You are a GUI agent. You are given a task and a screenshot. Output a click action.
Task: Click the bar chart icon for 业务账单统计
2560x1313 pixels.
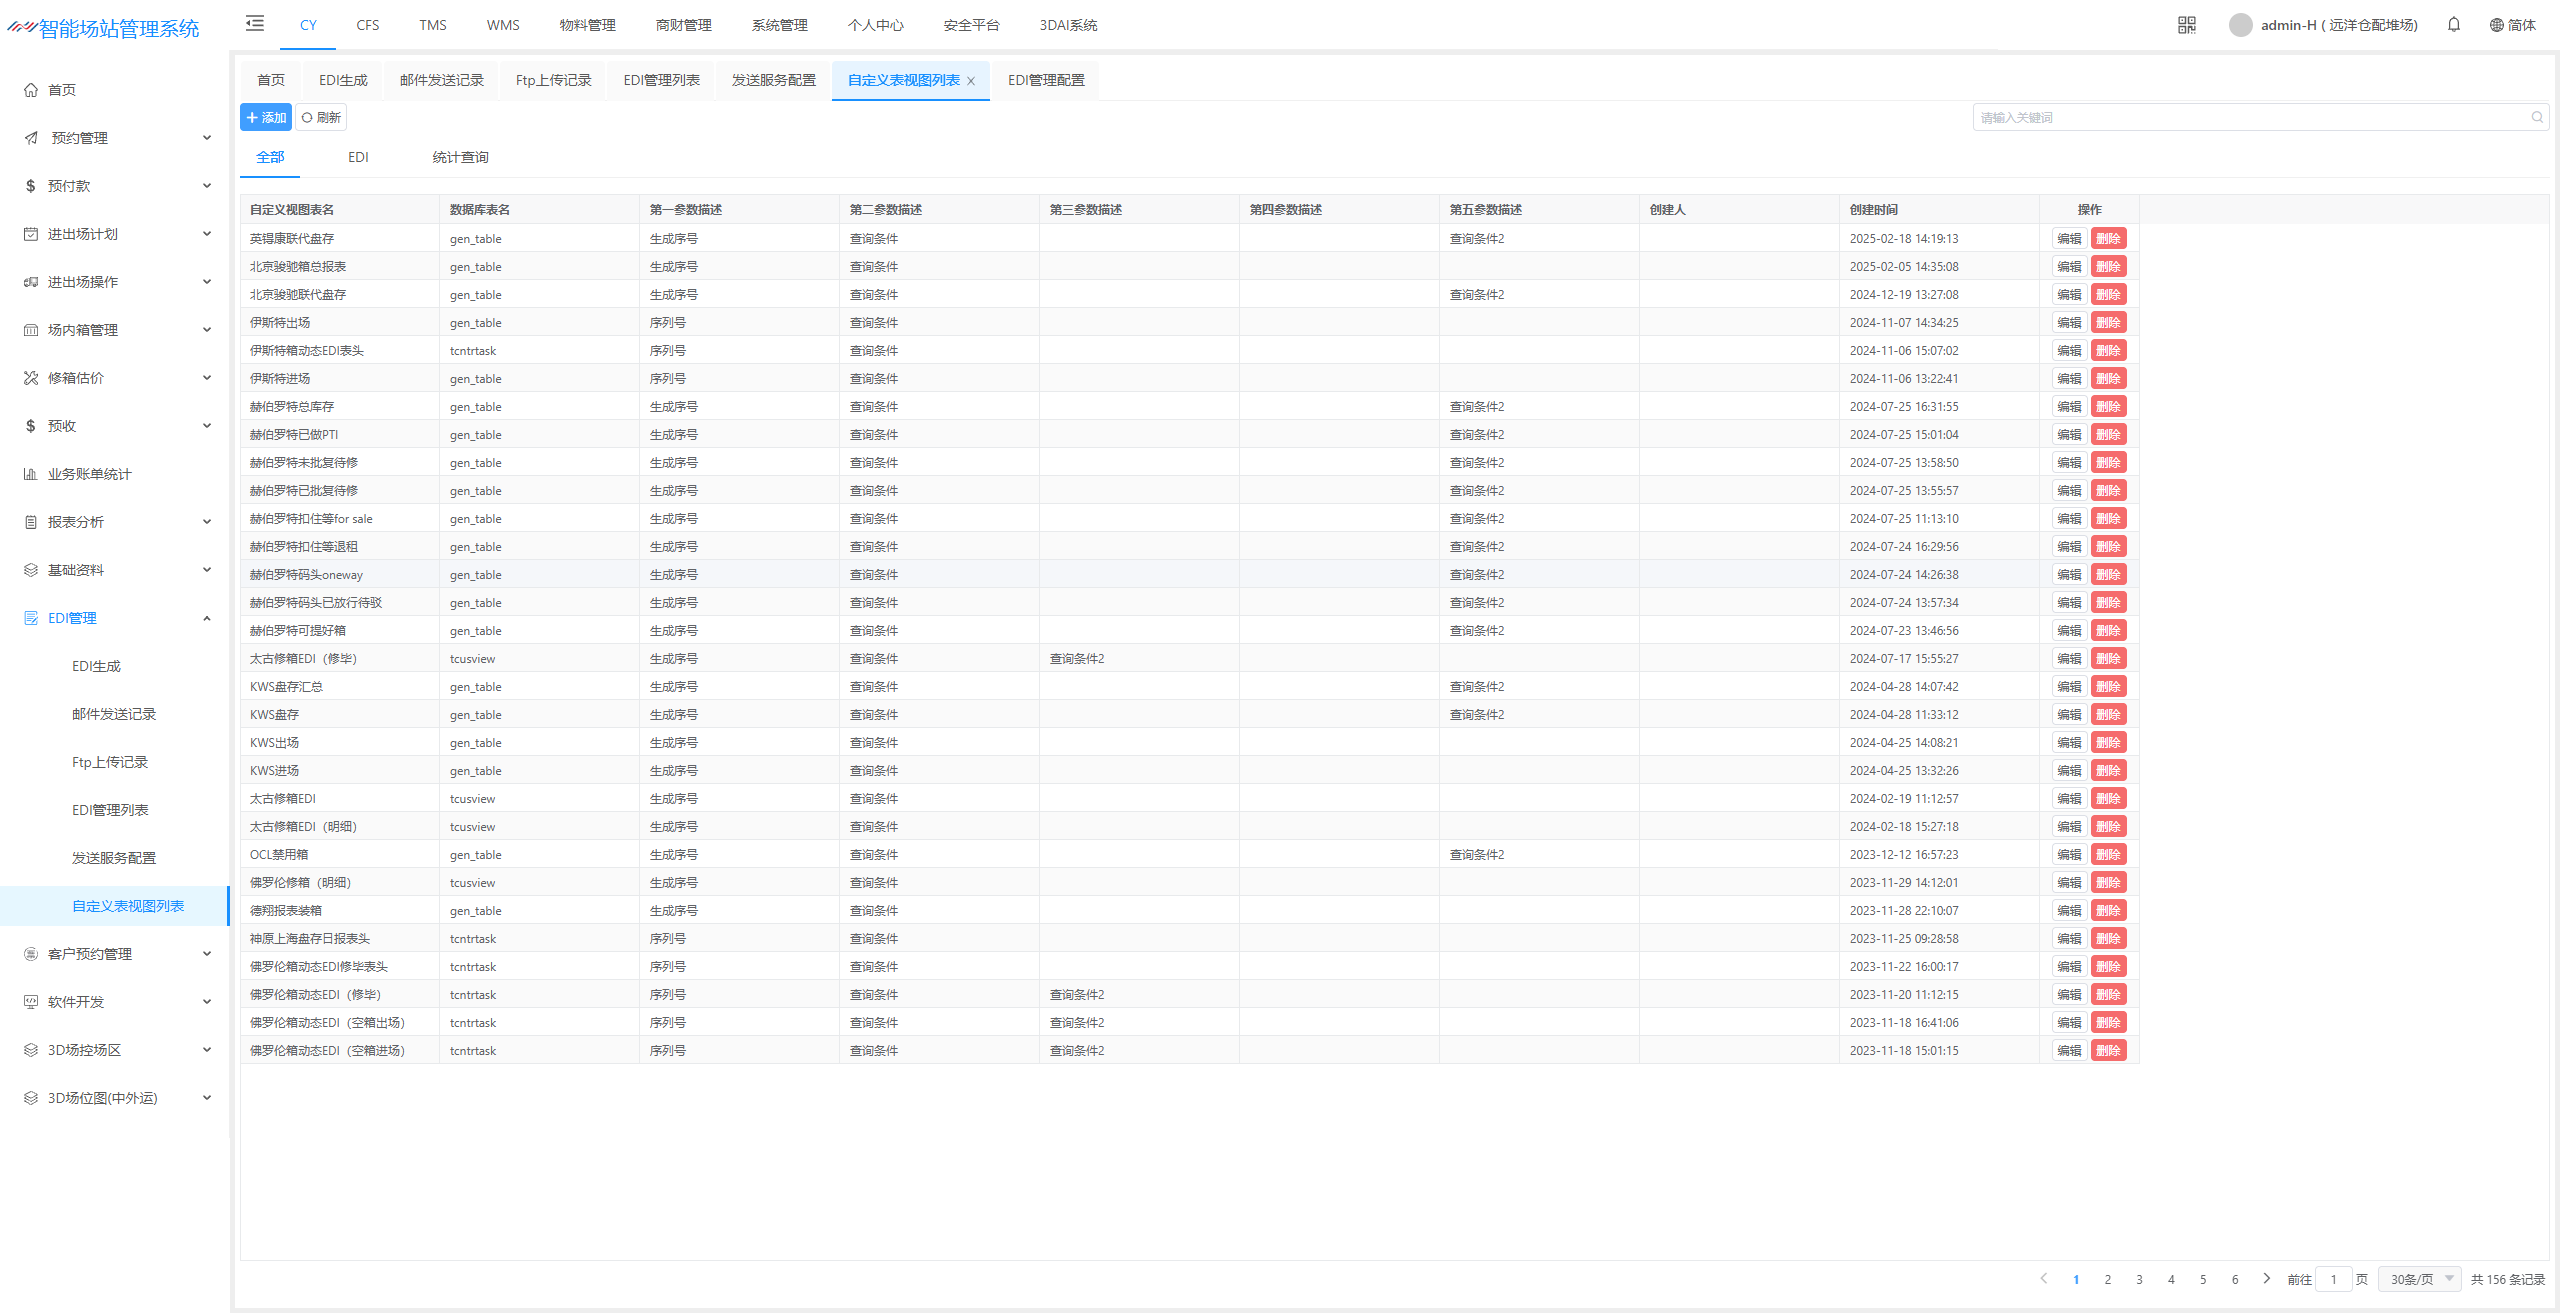tap(31, 474)
